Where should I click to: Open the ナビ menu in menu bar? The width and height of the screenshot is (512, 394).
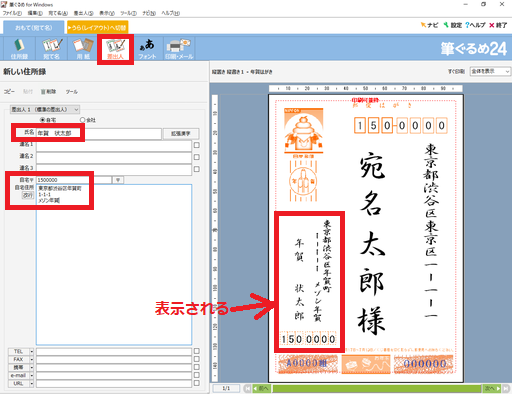click(x=149, y=13)
